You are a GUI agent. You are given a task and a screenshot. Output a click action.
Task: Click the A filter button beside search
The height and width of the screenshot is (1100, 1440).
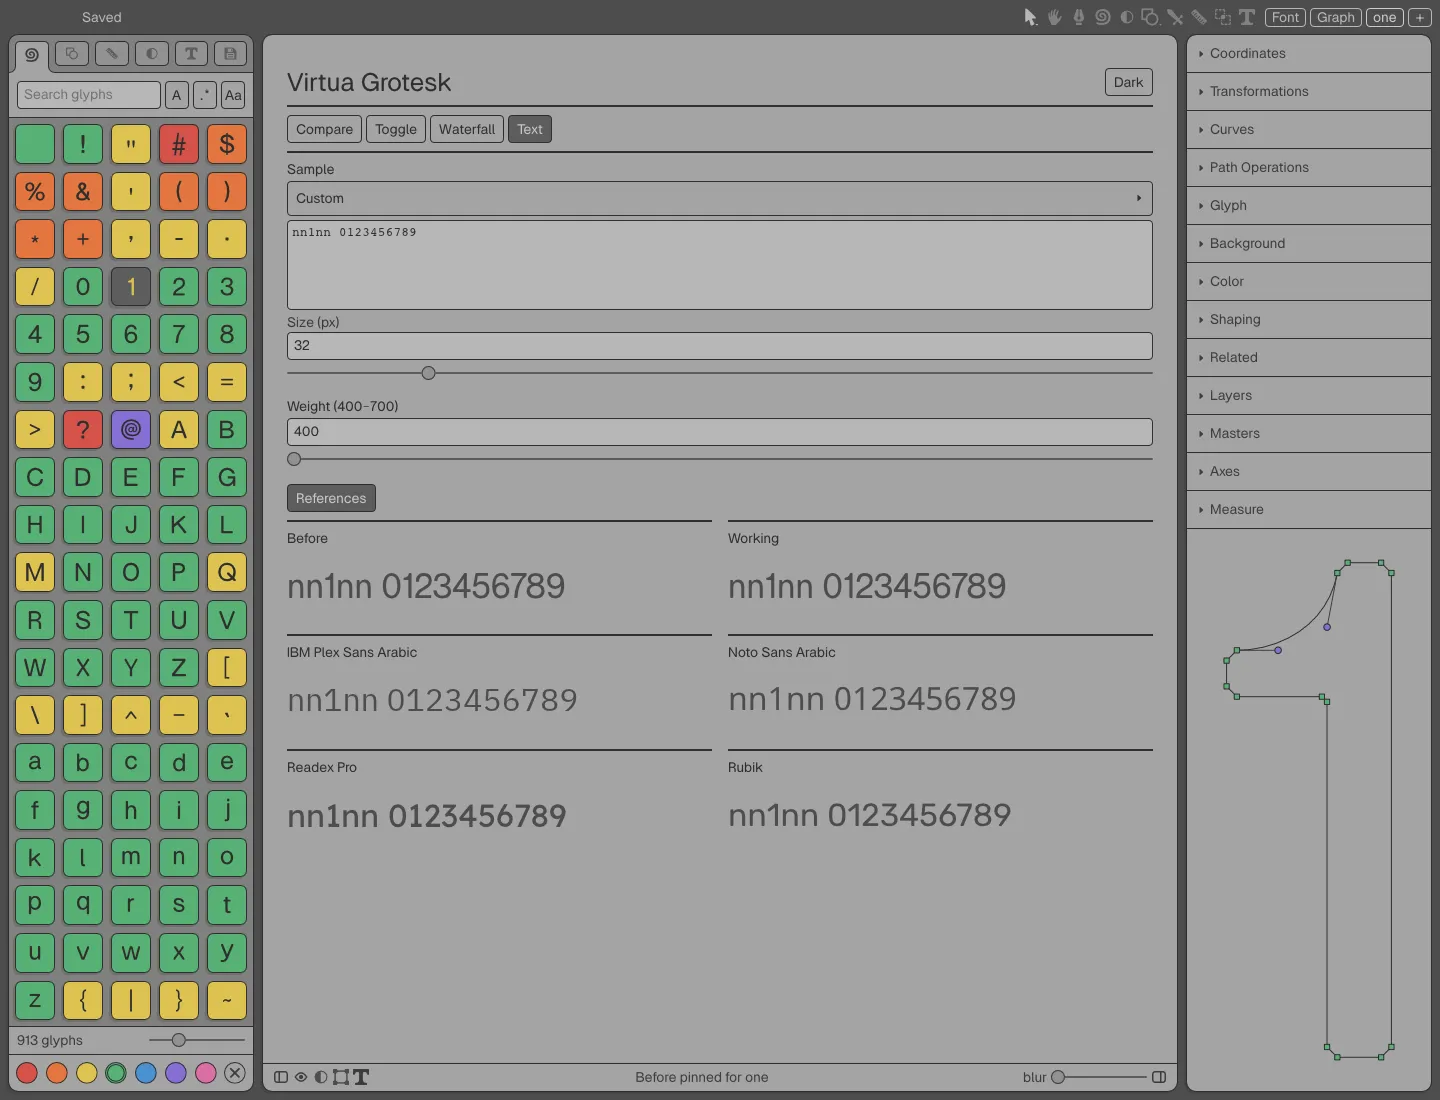click(177, 95)
